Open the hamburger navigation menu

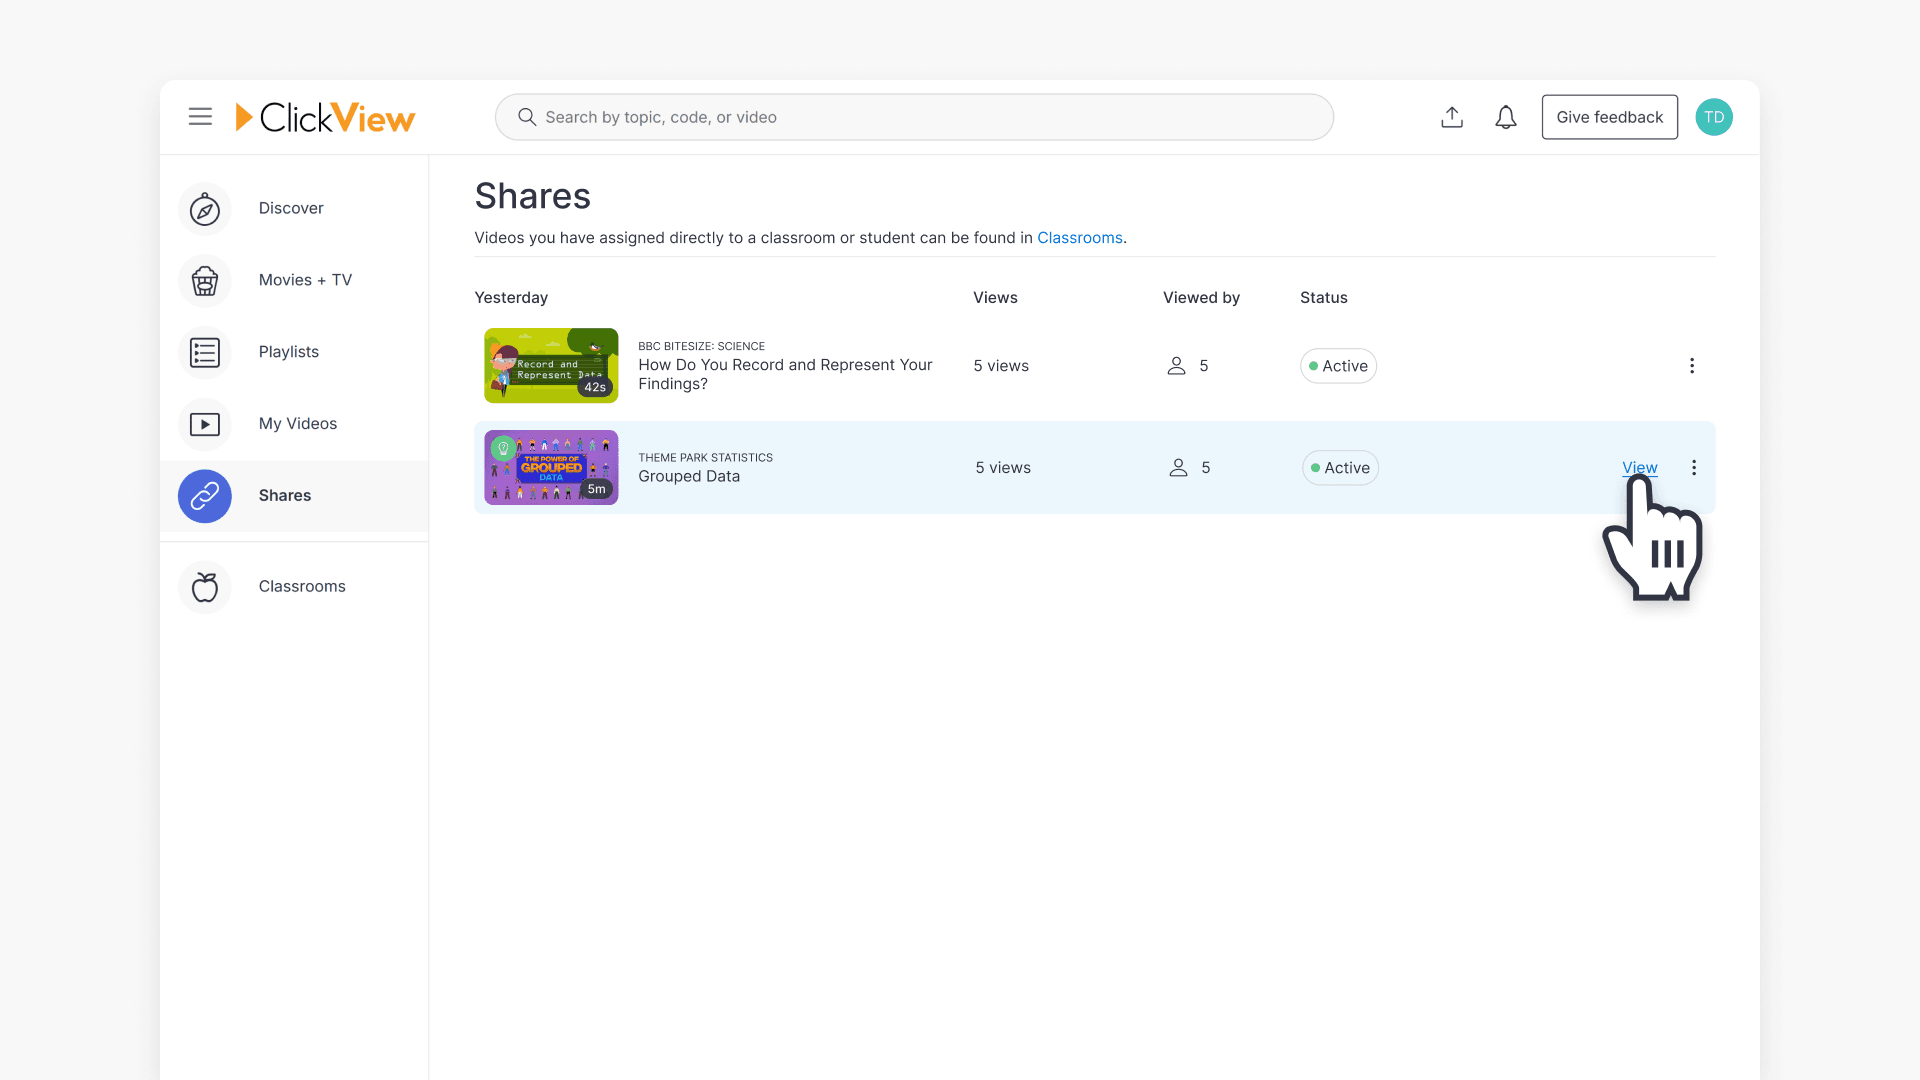(x=200, y=116)
